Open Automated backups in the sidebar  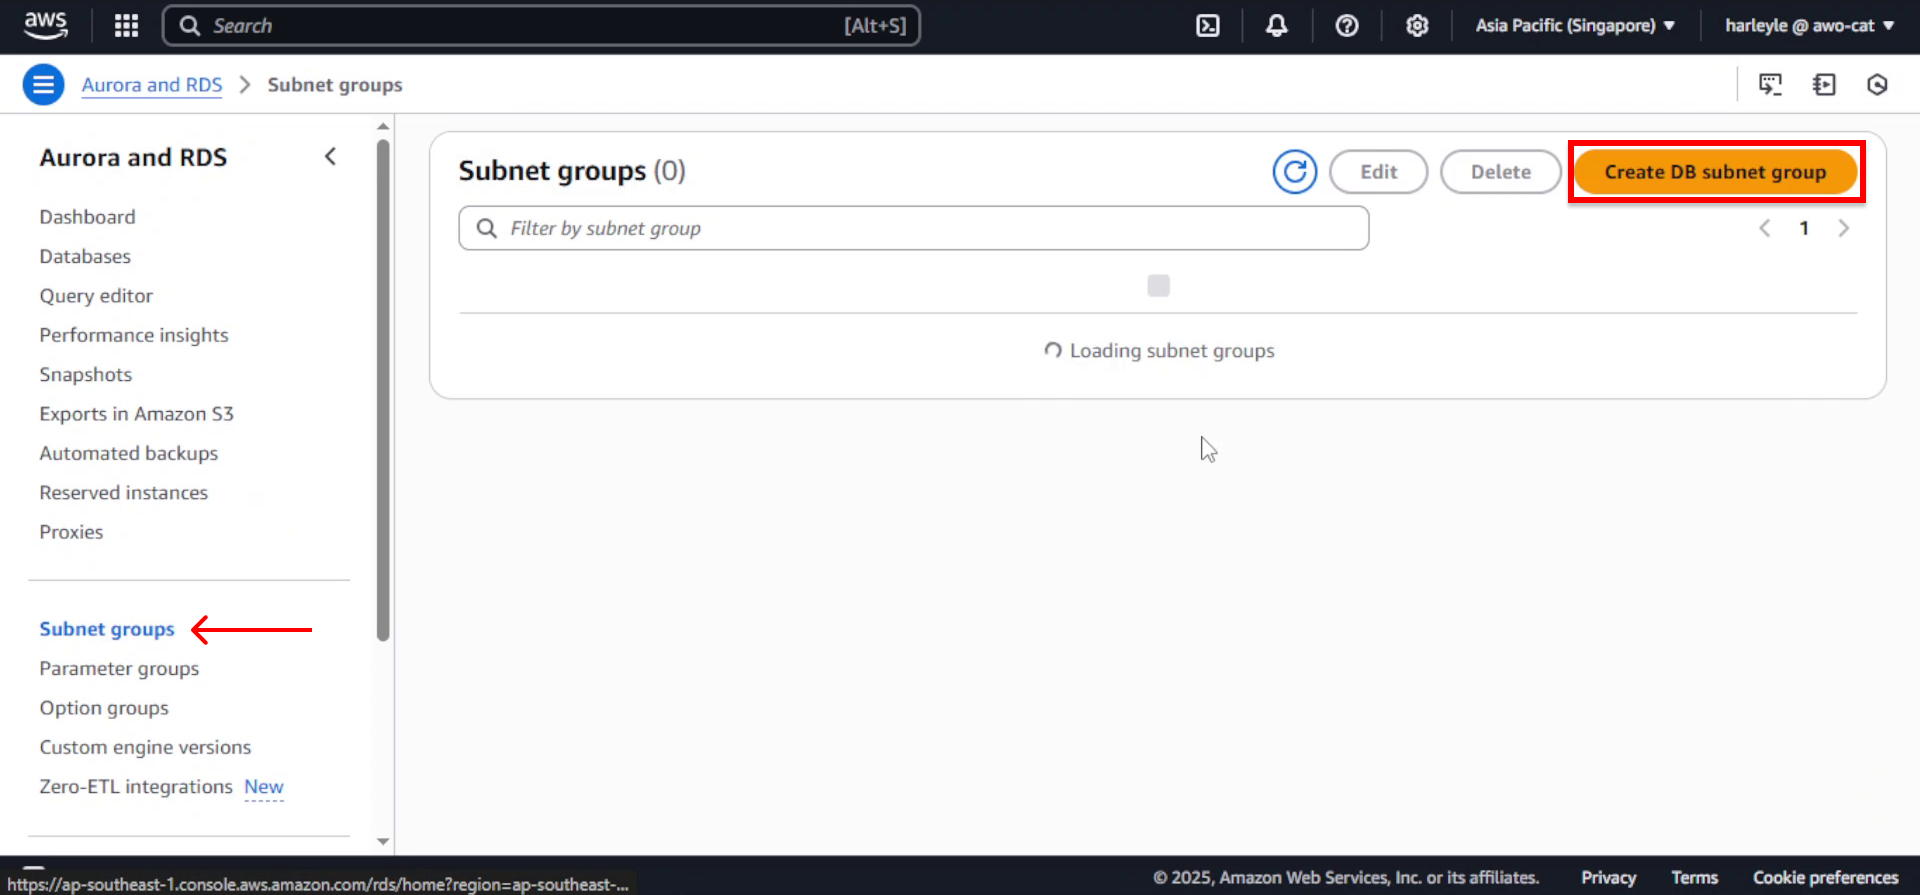click(x=129, y=454)
